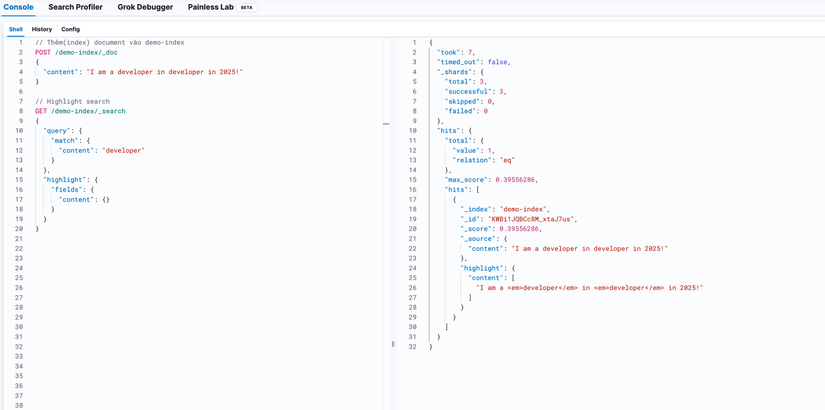Select the Console tab
The height and width of the screenshot is (410, 825).
(18, 7)
